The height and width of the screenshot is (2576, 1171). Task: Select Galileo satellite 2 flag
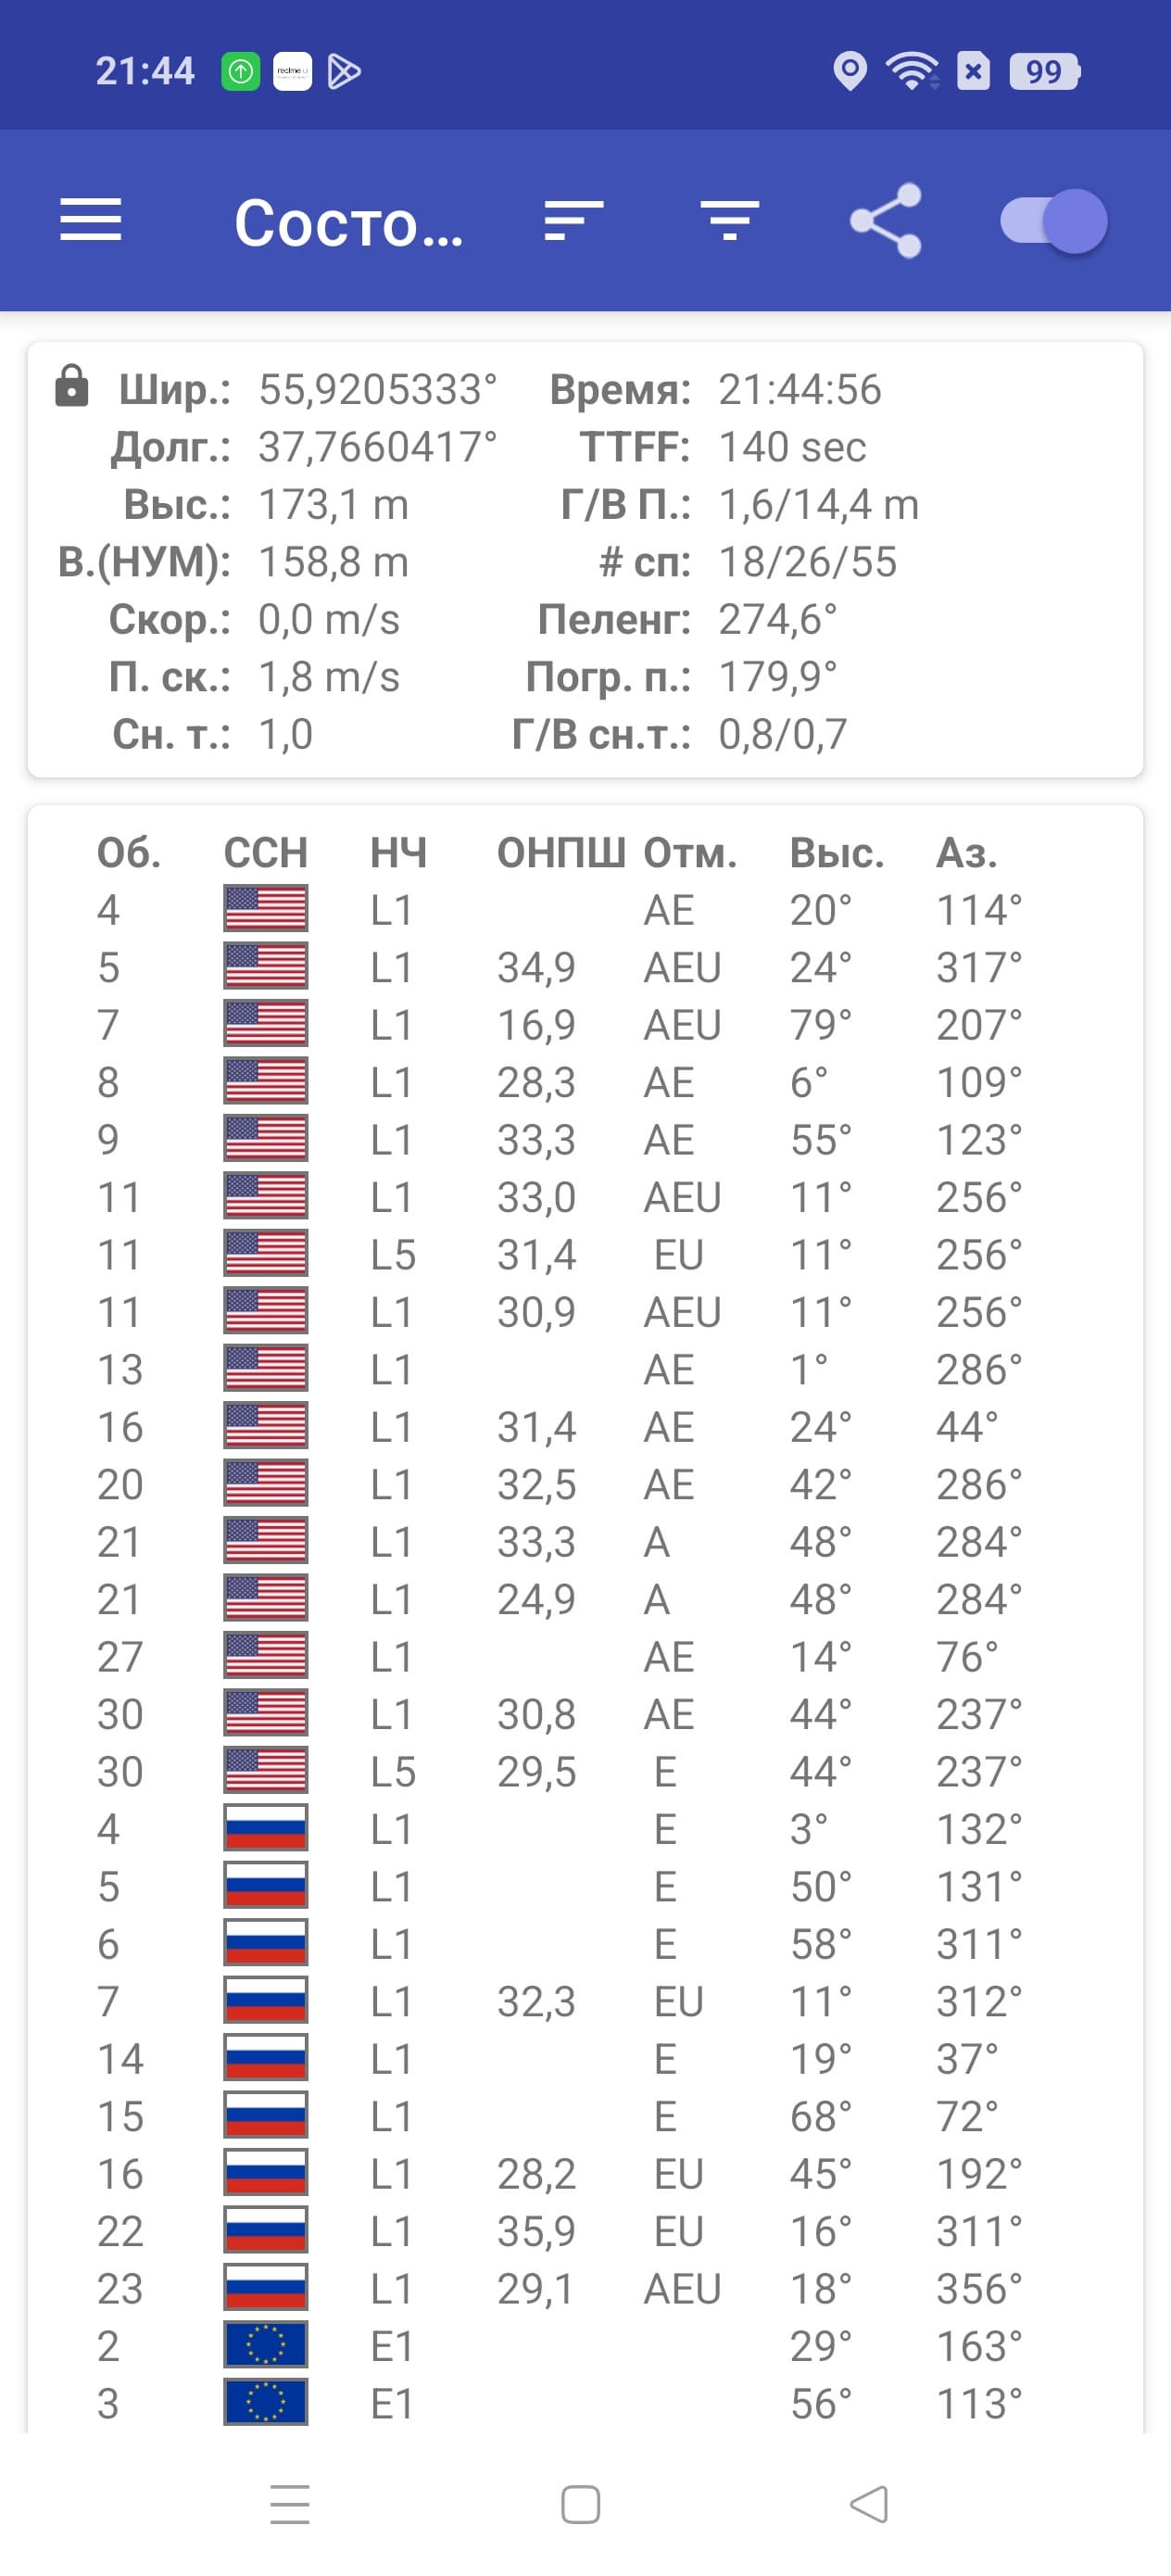point(265,2346)
